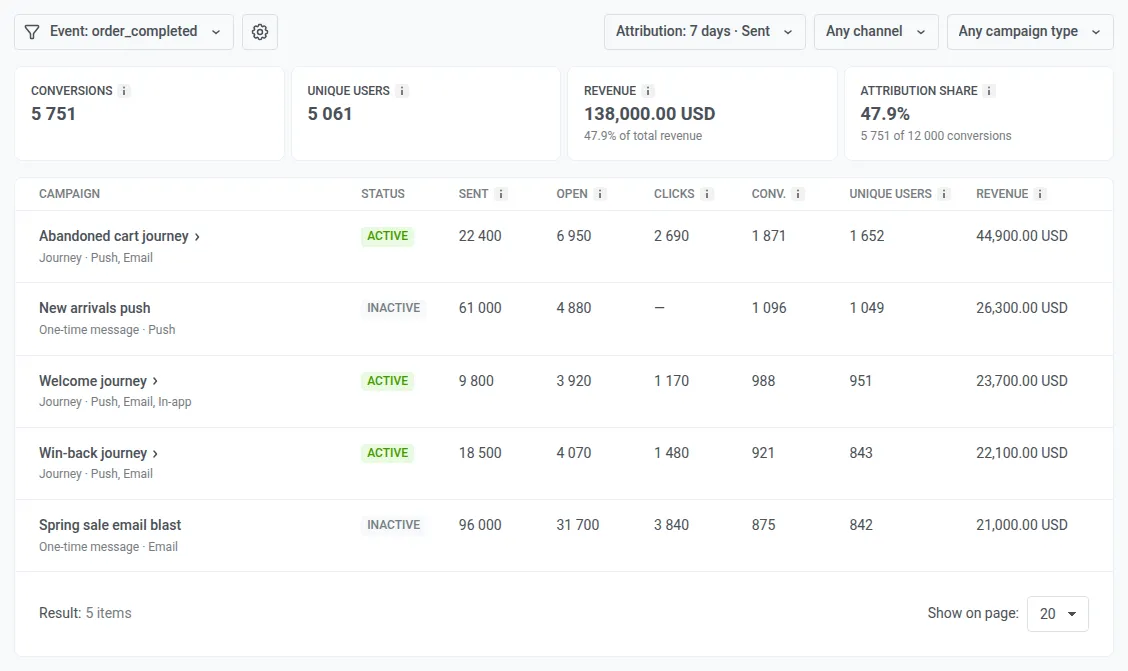Click the info icon beside Sent column

point(501,193)
